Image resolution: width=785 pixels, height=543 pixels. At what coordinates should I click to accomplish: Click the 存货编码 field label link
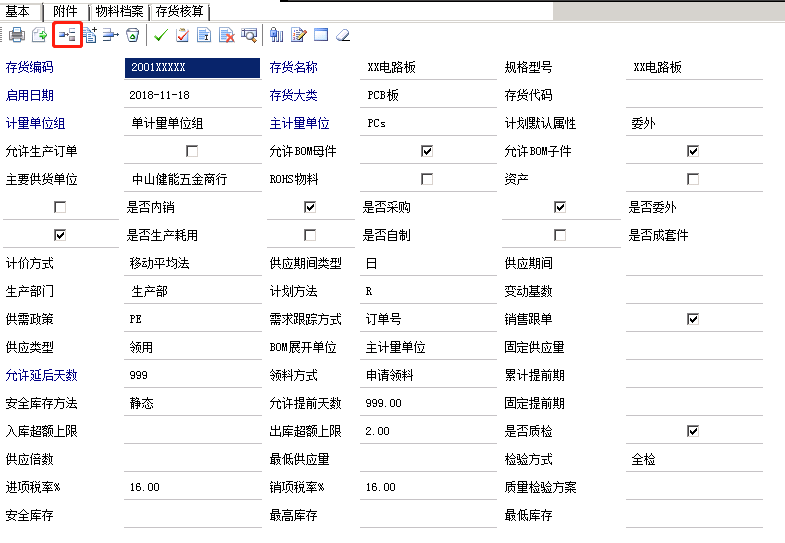(29, 67)
